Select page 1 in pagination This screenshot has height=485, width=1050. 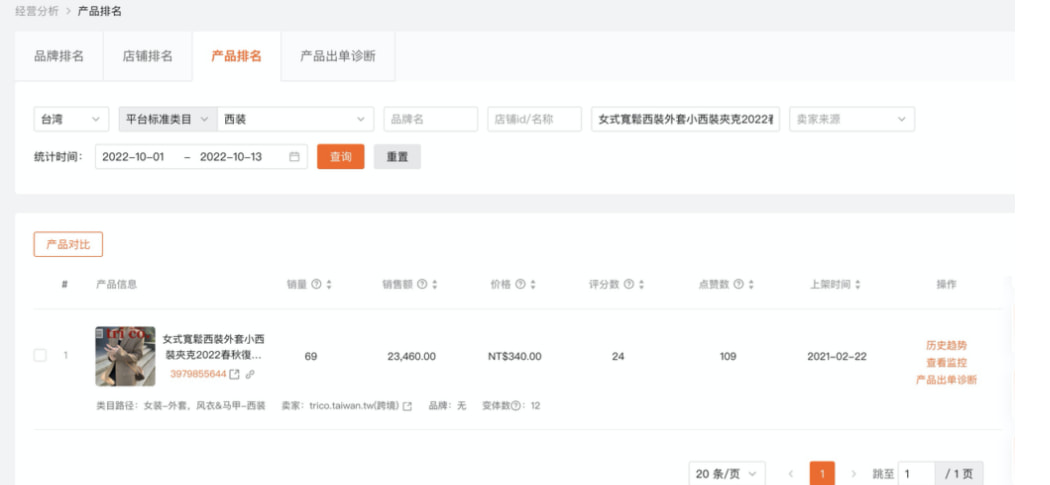pyautogui.click(x=822, y=474)
